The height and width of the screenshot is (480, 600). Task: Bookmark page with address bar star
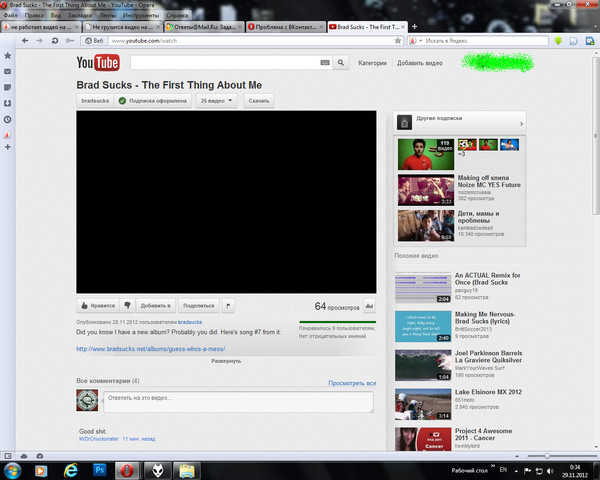click(x=398, y=41)
